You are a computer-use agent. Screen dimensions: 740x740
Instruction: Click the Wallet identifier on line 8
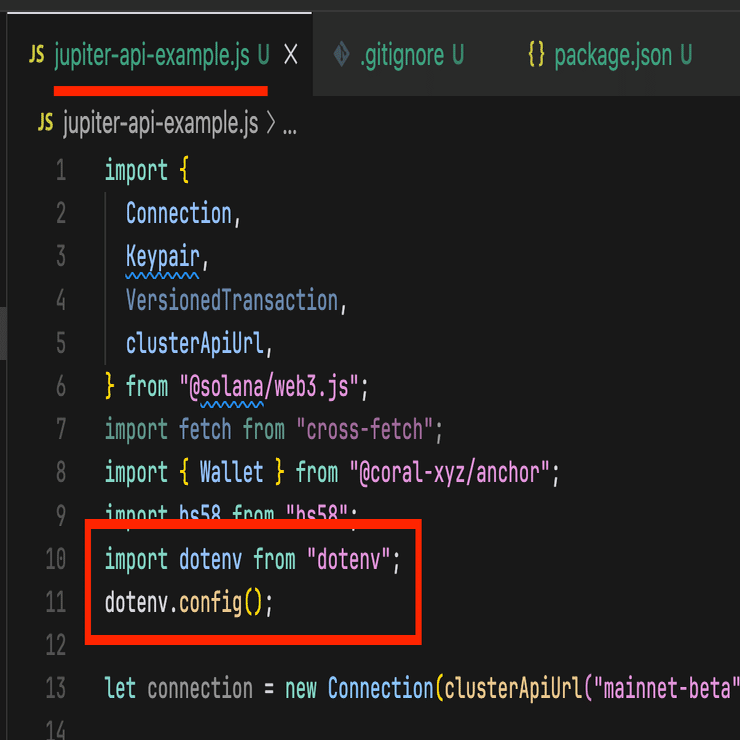point(231,472)
